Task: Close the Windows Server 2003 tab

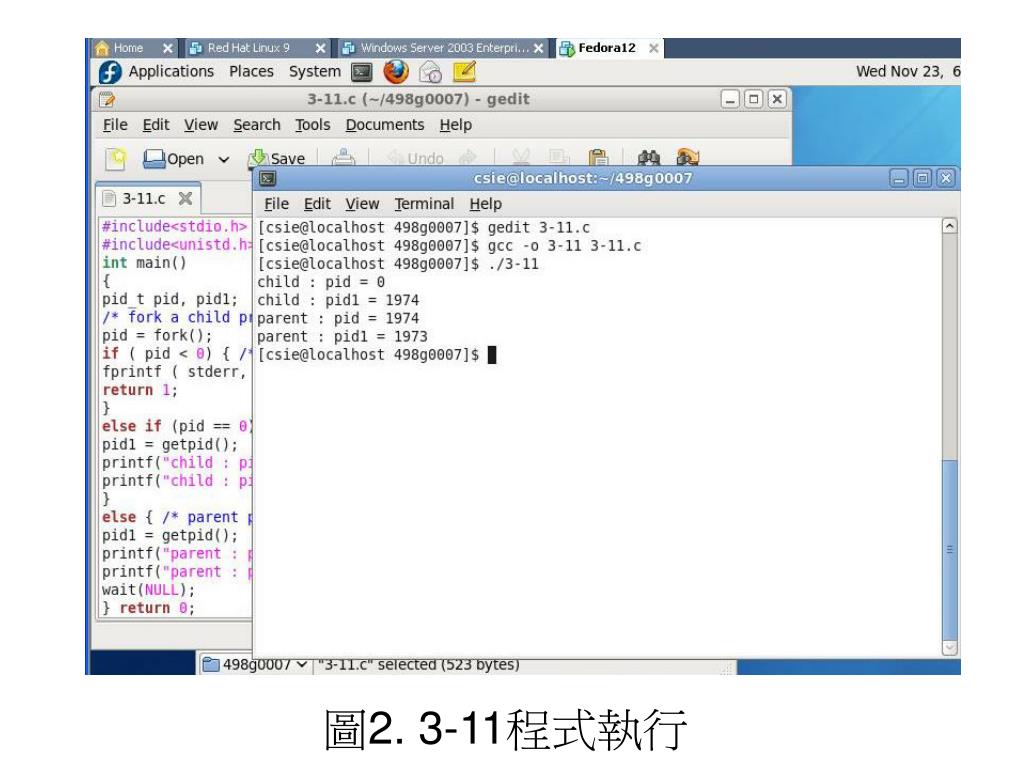Action: tap(538, 48)
